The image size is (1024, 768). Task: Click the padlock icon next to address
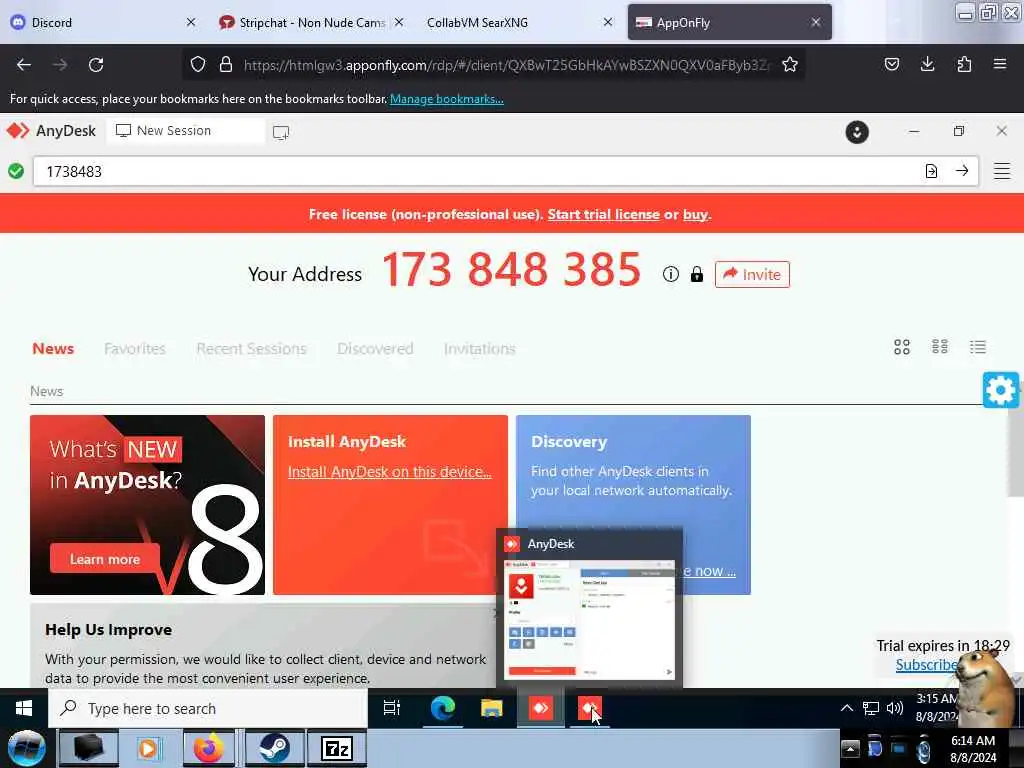[697, 274]
